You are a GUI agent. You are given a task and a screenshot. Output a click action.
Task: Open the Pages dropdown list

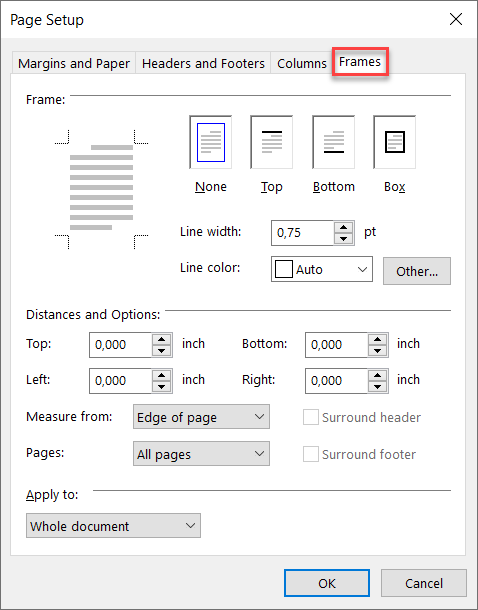click(x=201, y=454)
